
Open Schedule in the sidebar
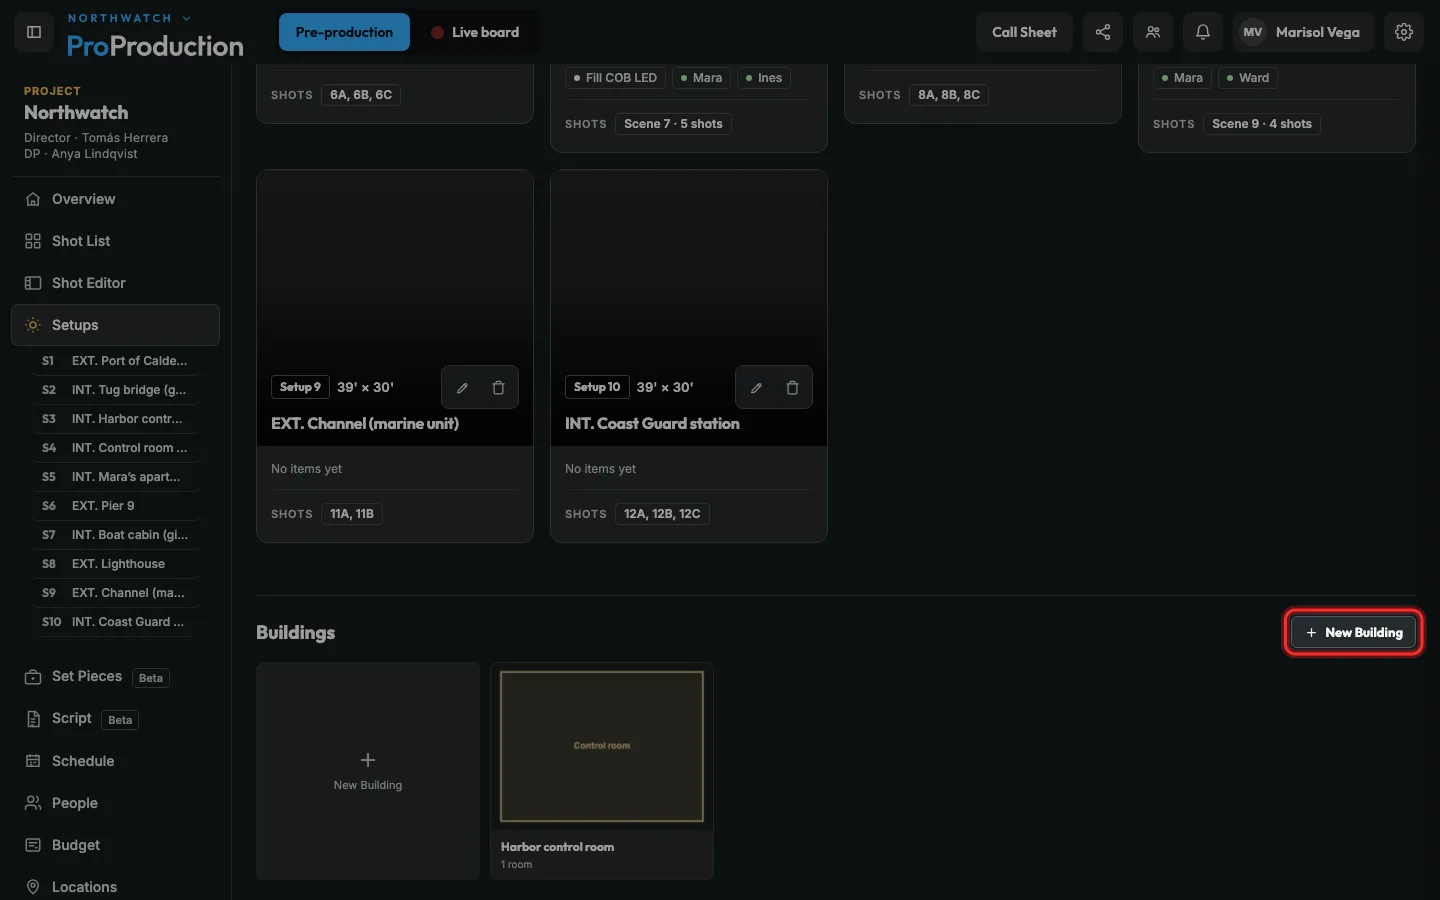[115, 761]
